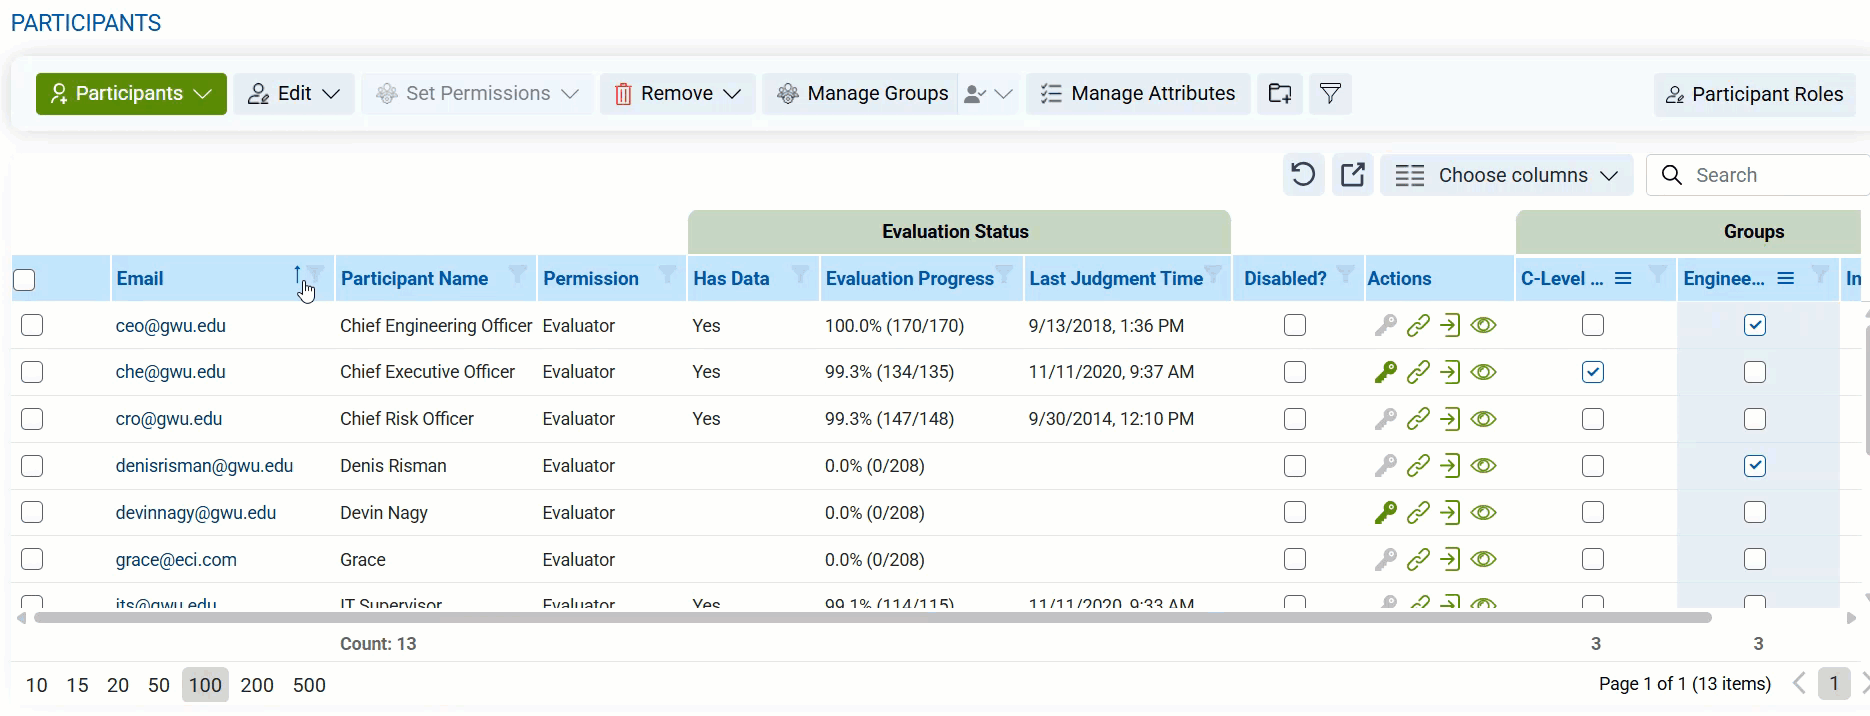Click the link icon for devinnagy@gwu.edu
Screen dimensions: 1870x716
pyautogui.click(x=1418, y=512)
